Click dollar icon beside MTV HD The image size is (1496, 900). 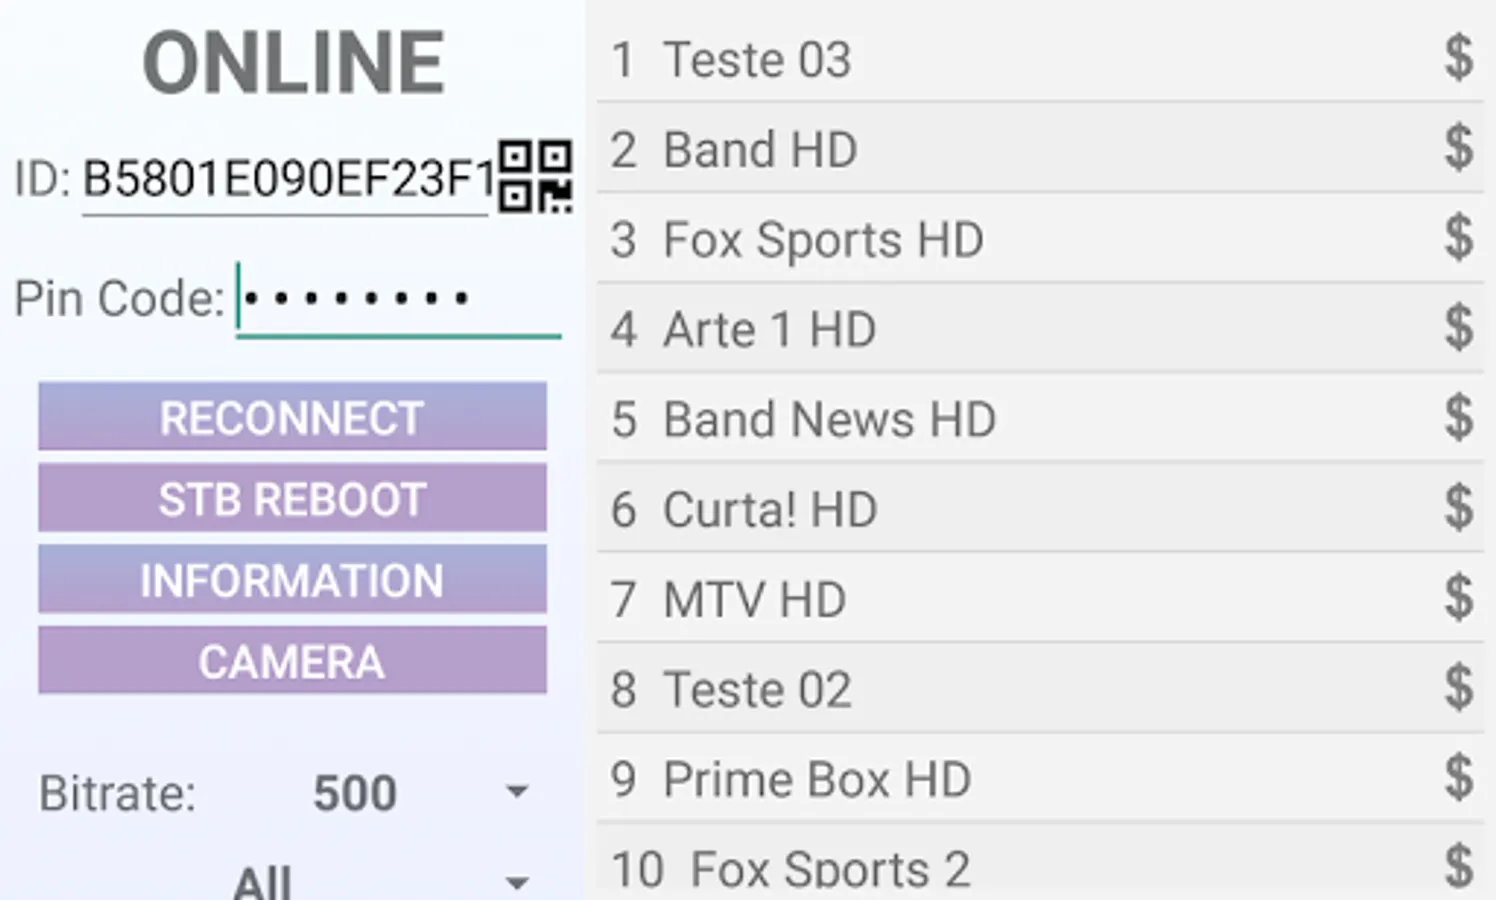(x=1458, y=598)
